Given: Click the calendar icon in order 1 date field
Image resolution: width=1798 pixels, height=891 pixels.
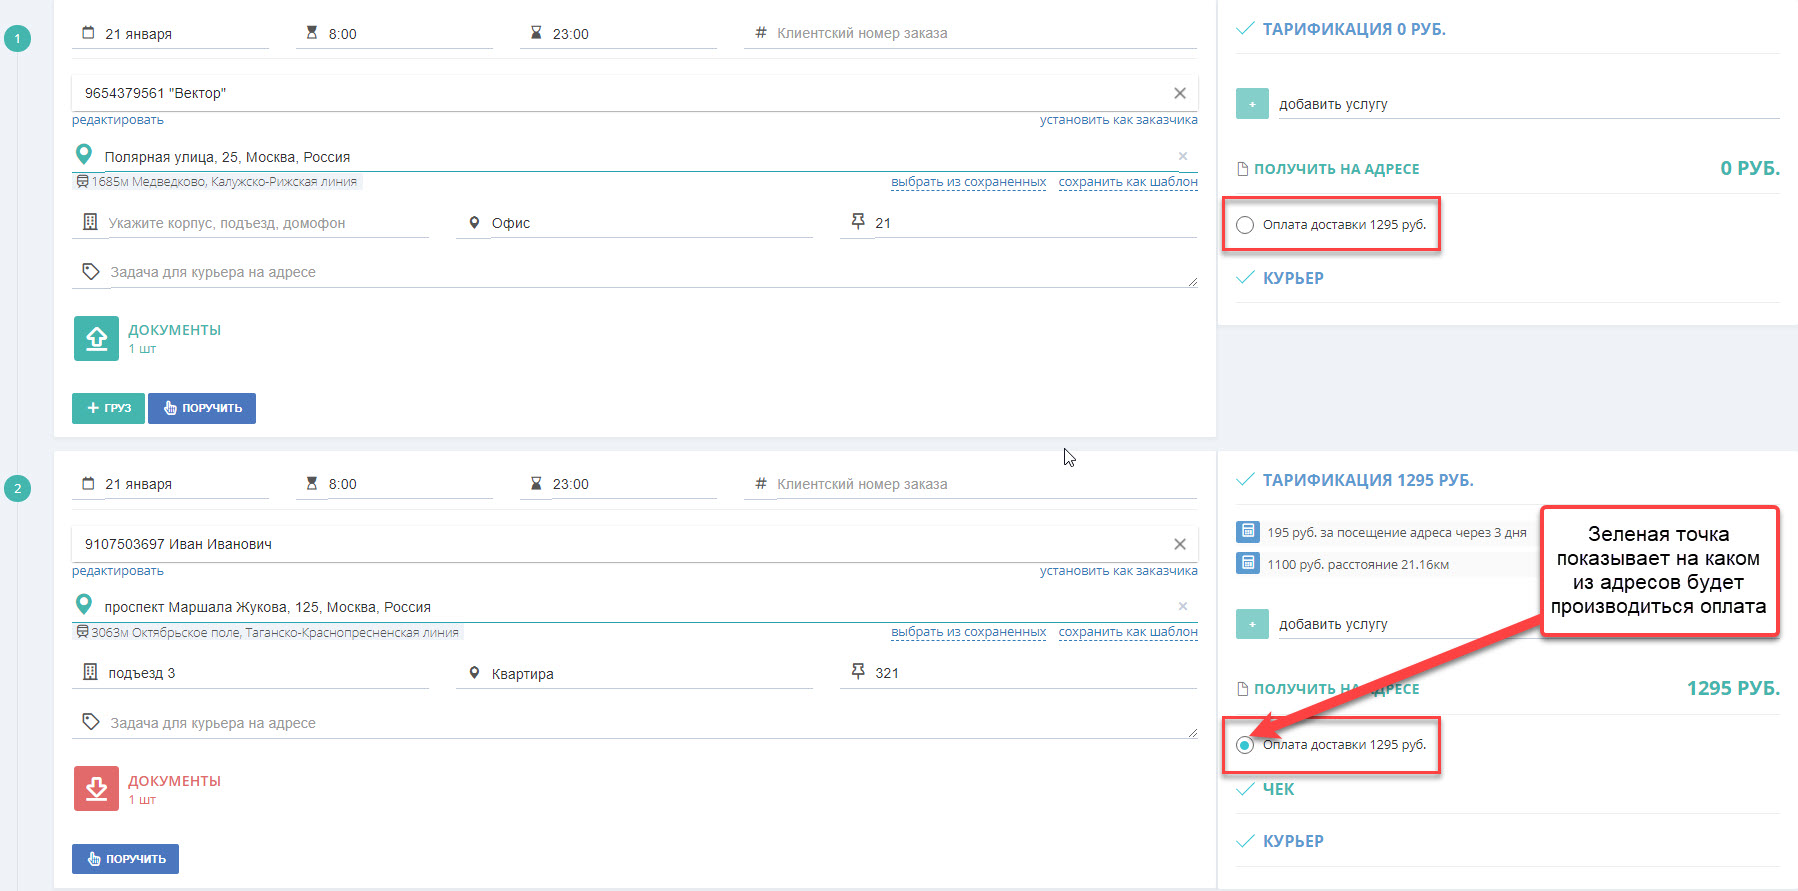Looking at the screenshot, I should coord(88,33).
